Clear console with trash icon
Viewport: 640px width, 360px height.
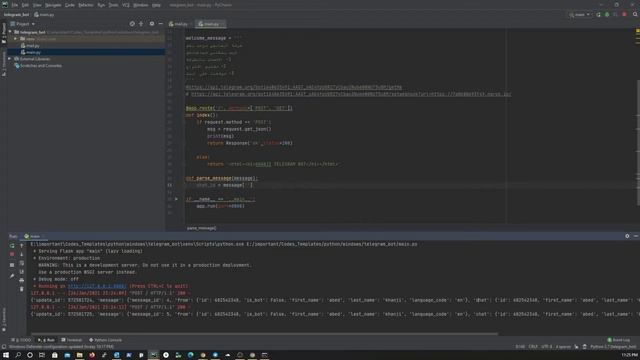(x=22, y=289)
